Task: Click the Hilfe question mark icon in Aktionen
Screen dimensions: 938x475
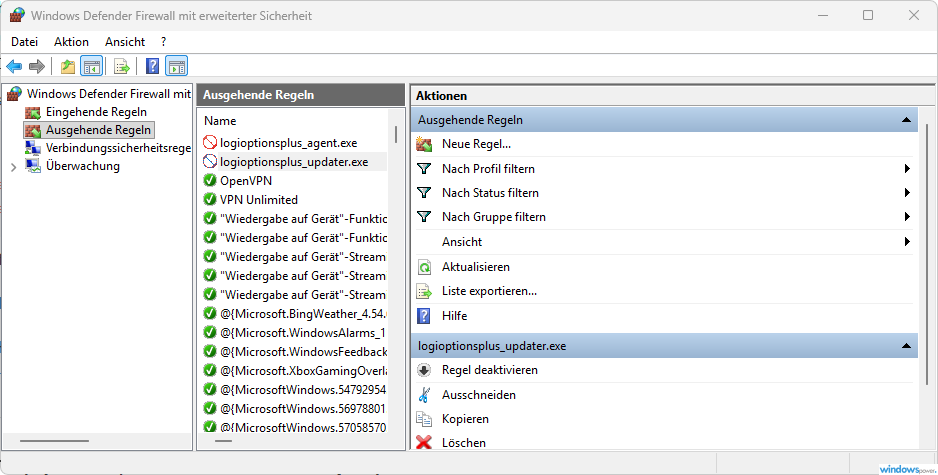Action: click(424, 316)
